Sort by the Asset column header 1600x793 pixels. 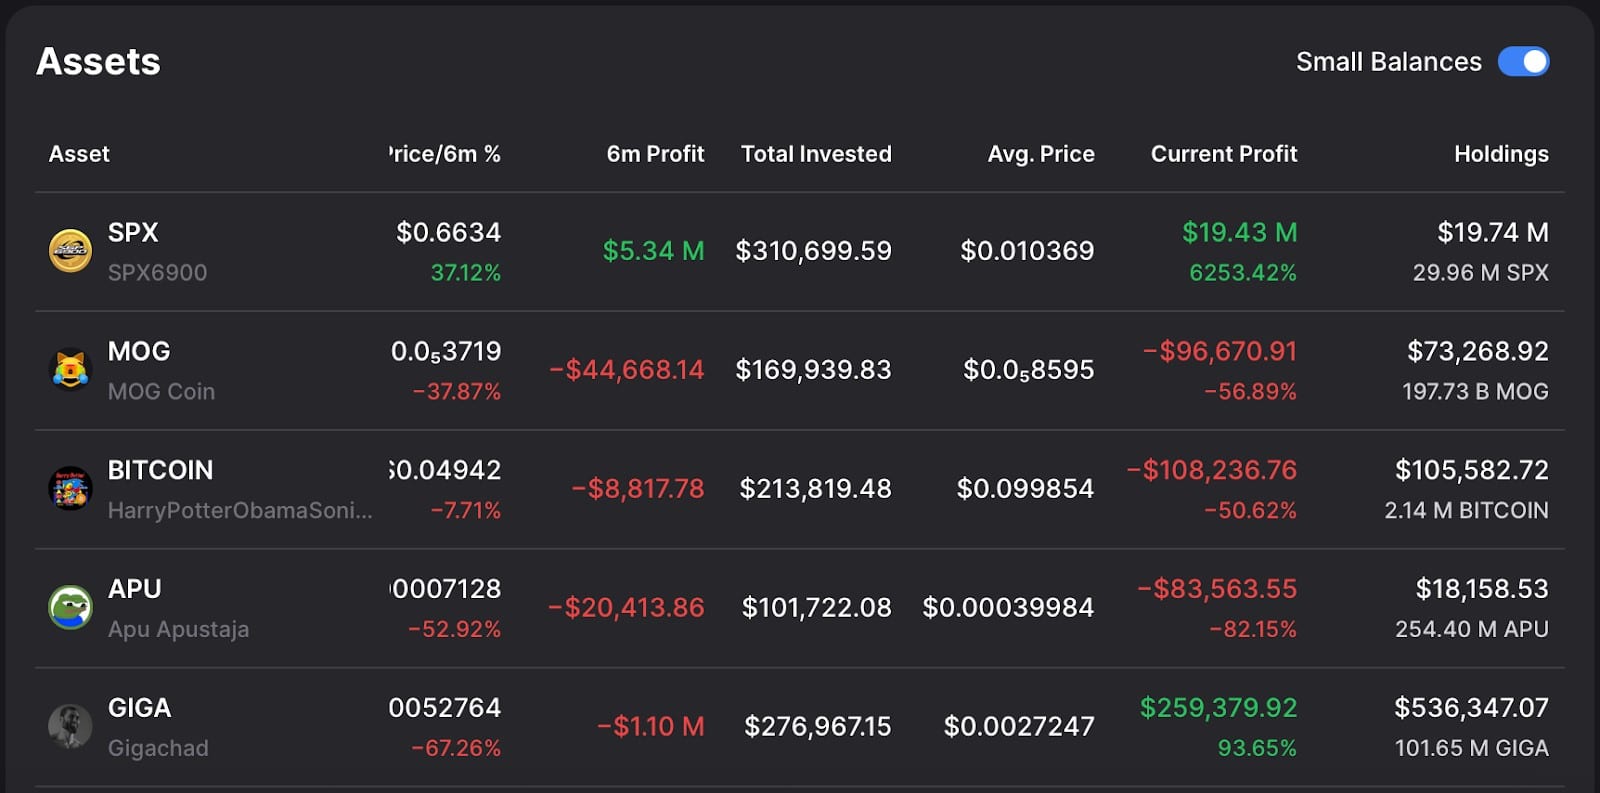79,154
